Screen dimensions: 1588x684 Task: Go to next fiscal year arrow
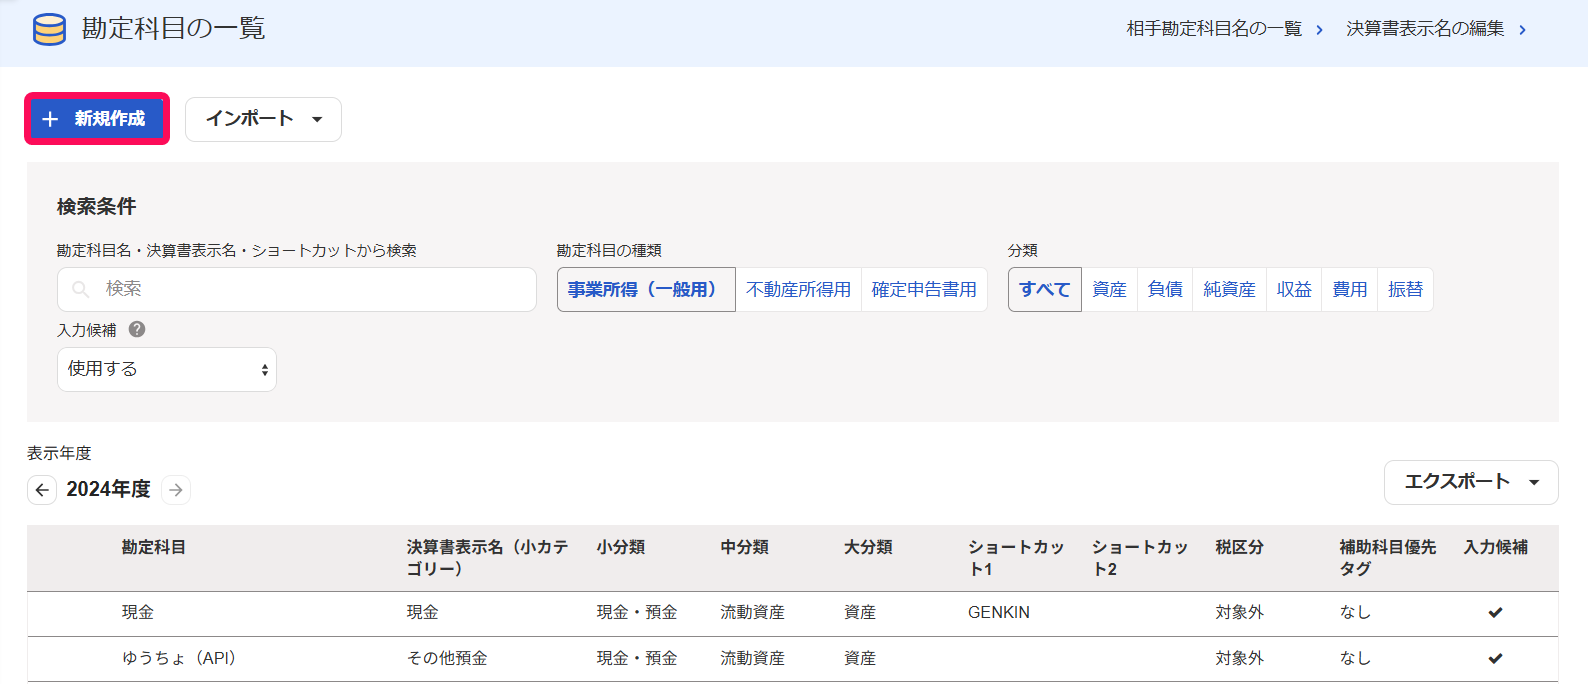176,490
